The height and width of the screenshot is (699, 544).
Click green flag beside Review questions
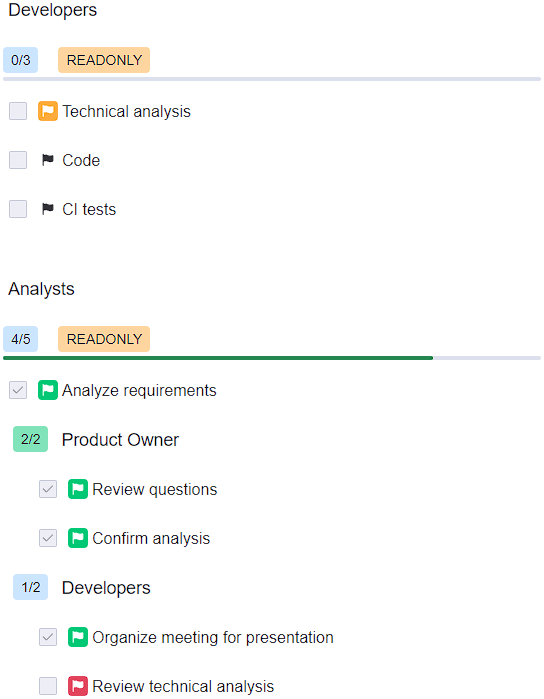point(78,489)
